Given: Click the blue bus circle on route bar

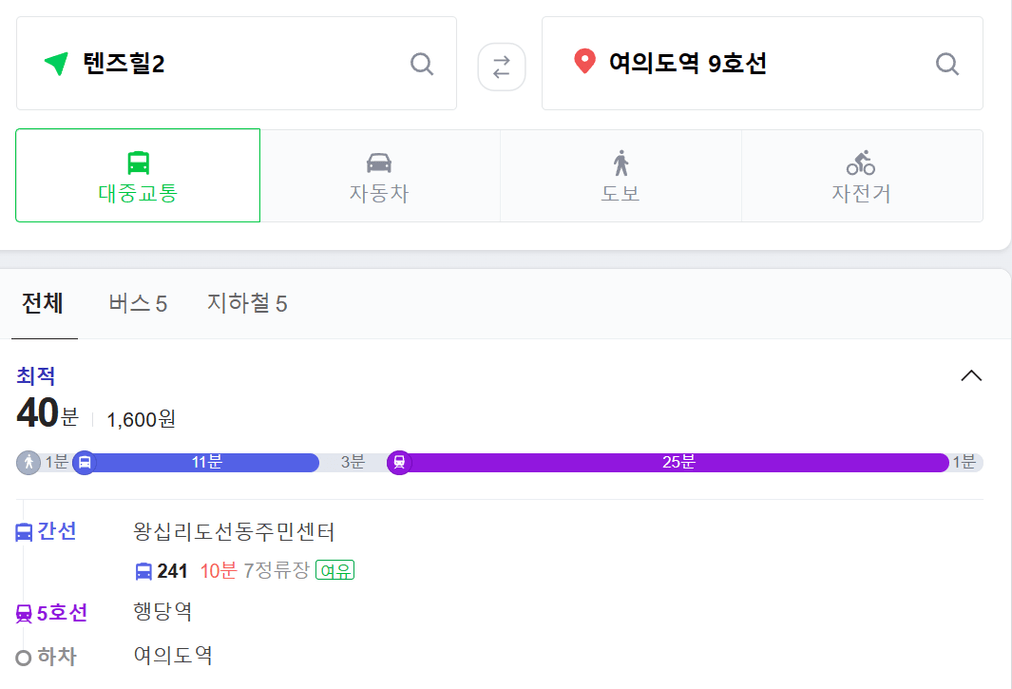Looking at the screenshot, I should tap(85, 463).
